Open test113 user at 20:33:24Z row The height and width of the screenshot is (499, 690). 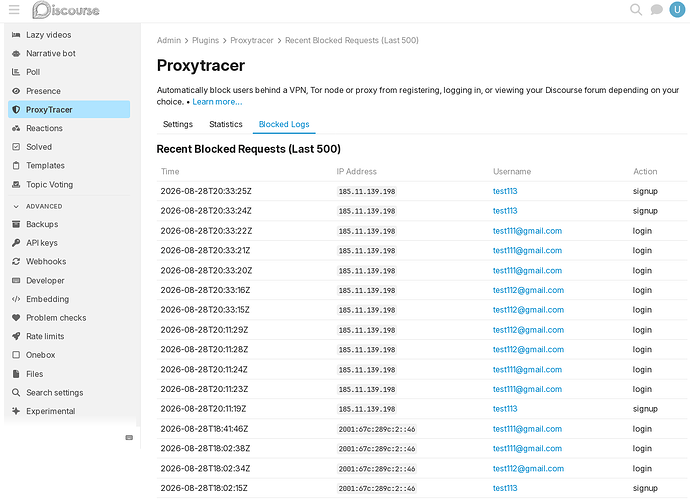coord(505,211)
